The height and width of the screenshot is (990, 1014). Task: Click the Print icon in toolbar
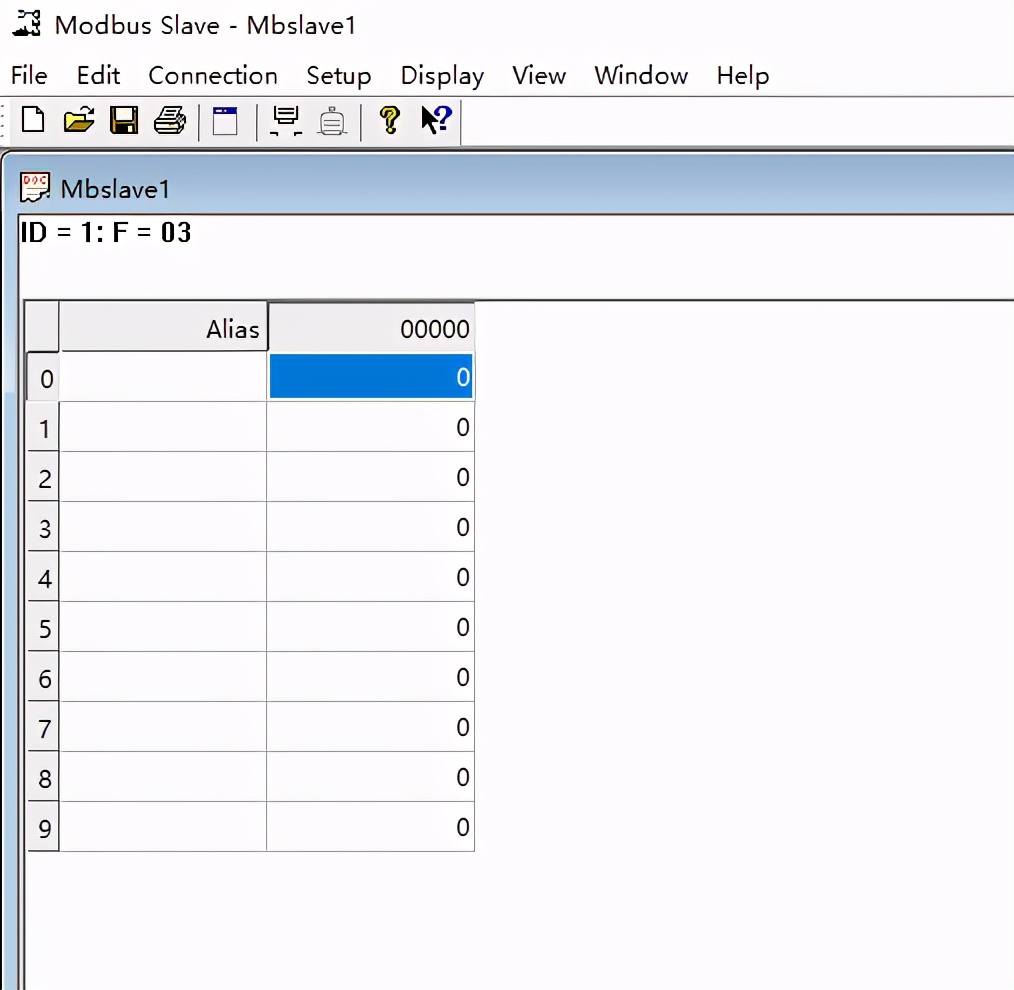[169, 121]
